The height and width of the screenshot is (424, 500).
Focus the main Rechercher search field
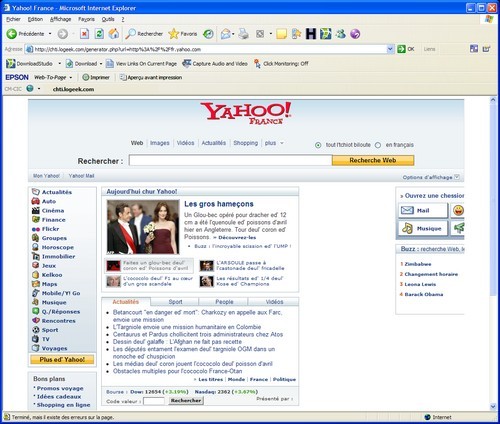tap(230, 160)
